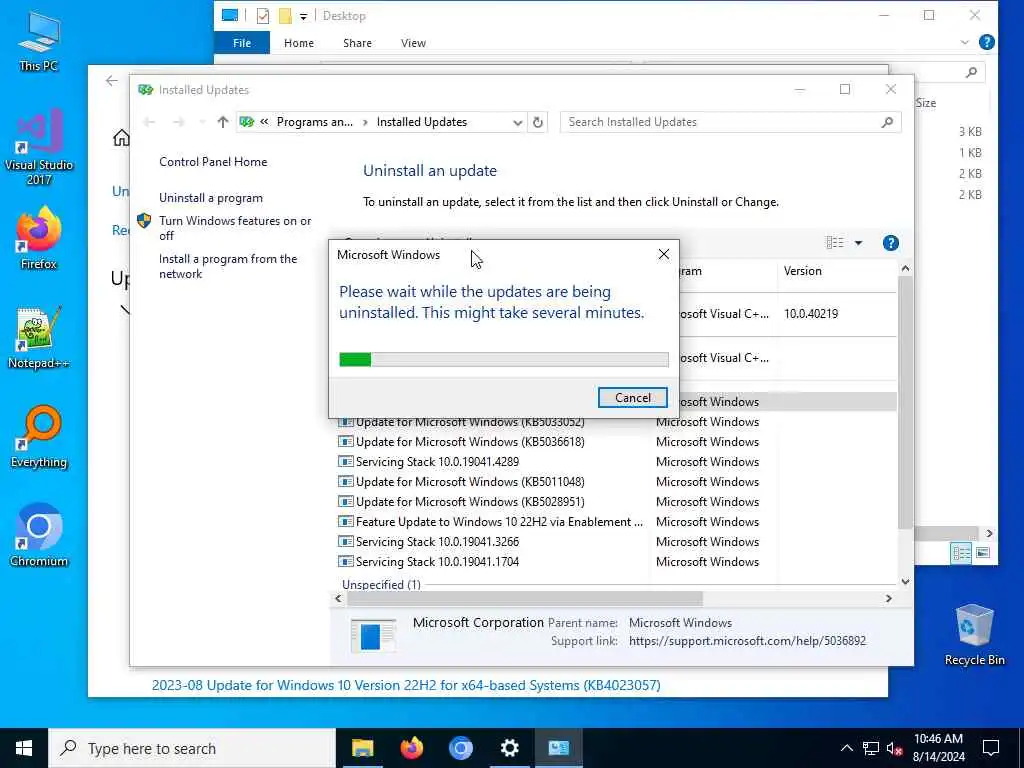Screen dimensions: 1024x768
Task: Open the notification center icon
Action: [991, 748]
